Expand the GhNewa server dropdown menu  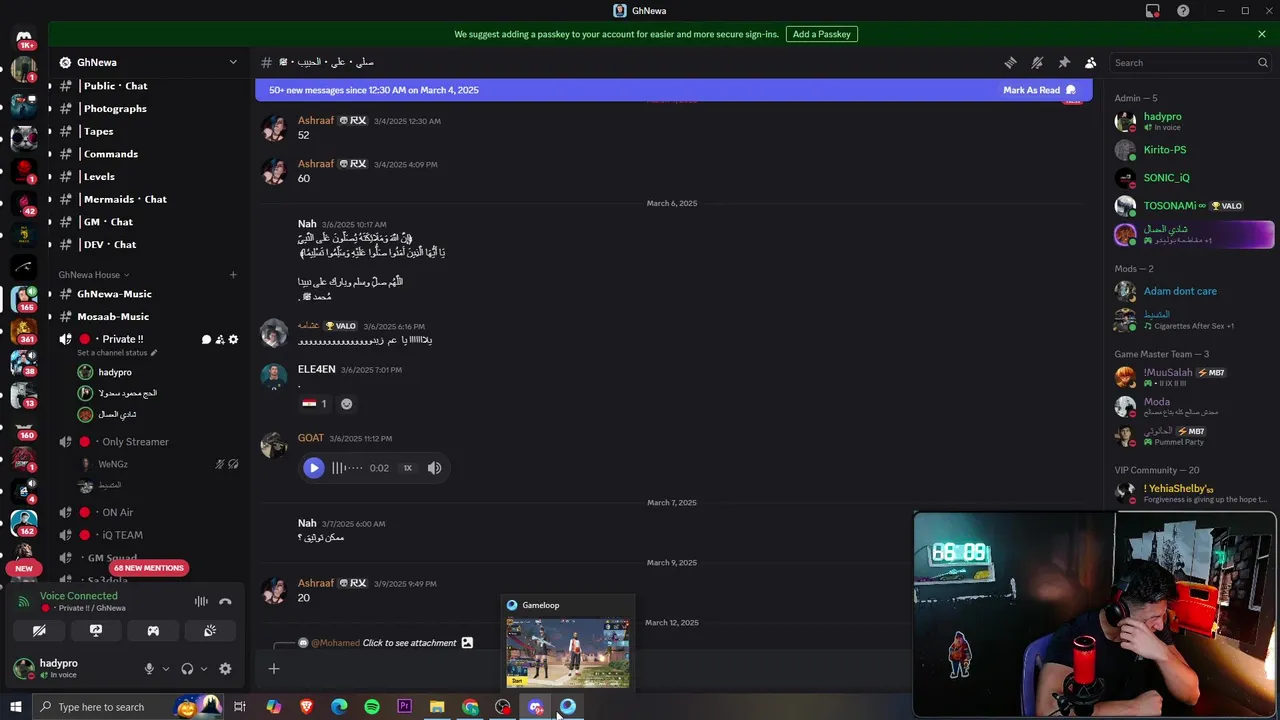click(233, 62)
